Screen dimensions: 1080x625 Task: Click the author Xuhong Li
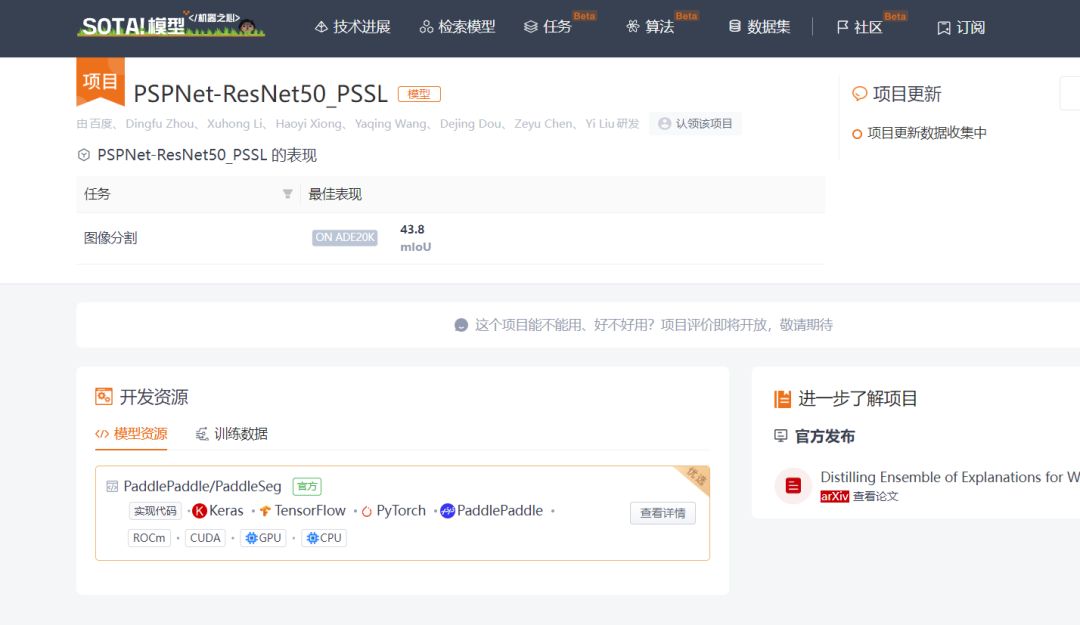click(x=236, y=124)
